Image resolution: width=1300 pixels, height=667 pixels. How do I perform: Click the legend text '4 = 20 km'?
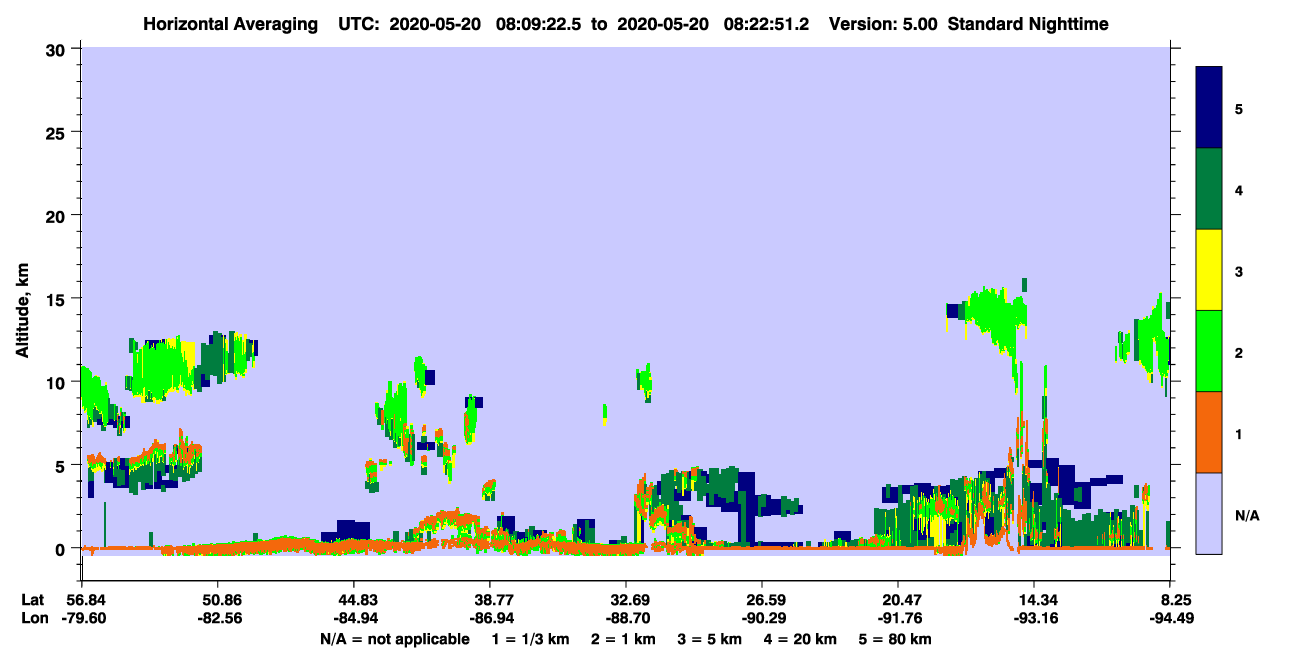(802, 639)
